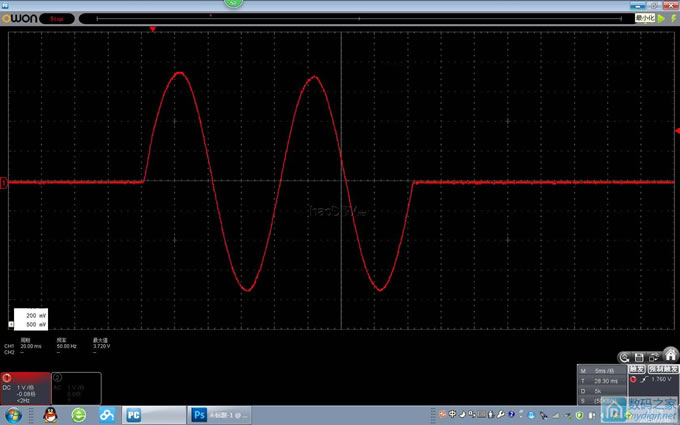Launch the green 360 browser taskbar icon
This screenshot has height=425, width=680.
tap(78, 414)
